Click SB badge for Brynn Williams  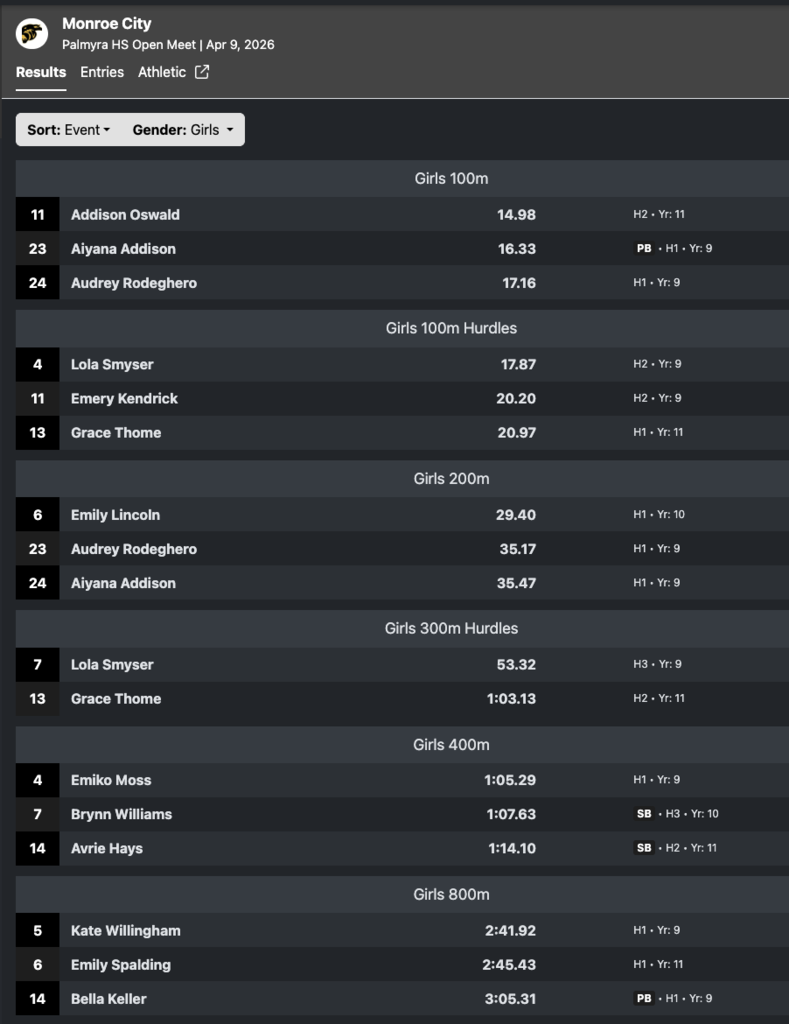644,814
